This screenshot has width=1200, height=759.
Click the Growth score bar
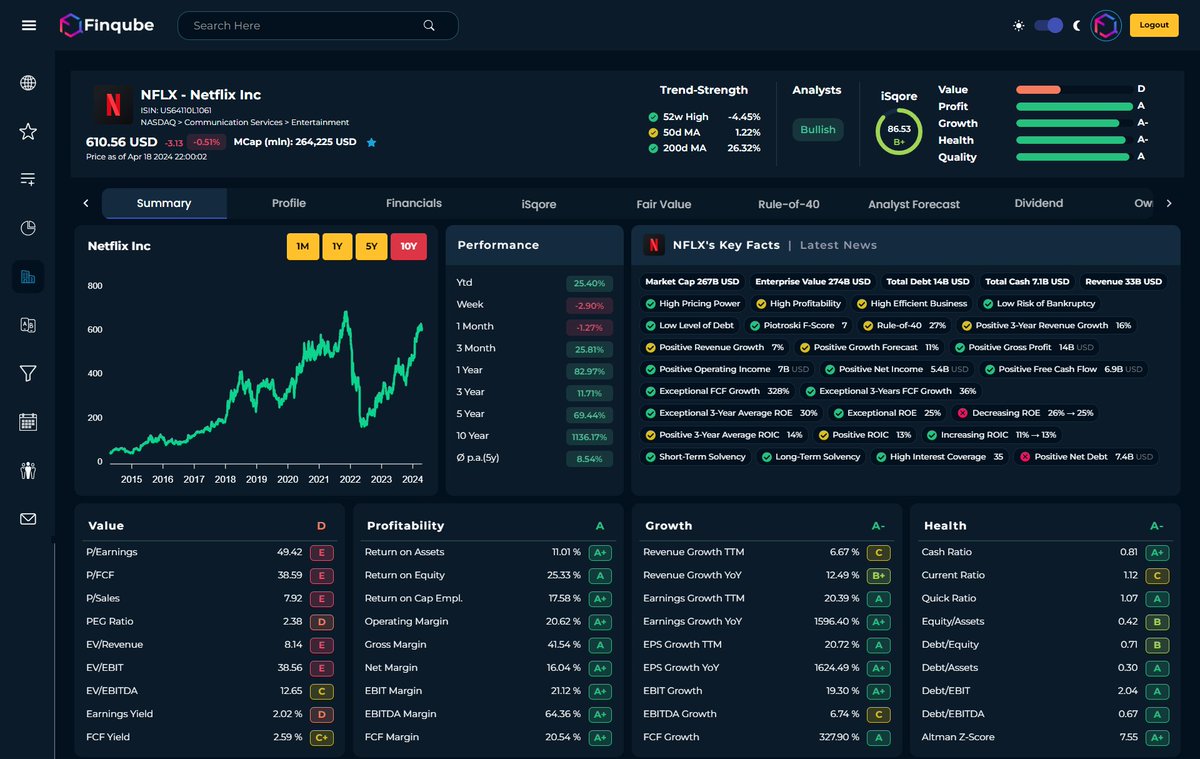1074,123
